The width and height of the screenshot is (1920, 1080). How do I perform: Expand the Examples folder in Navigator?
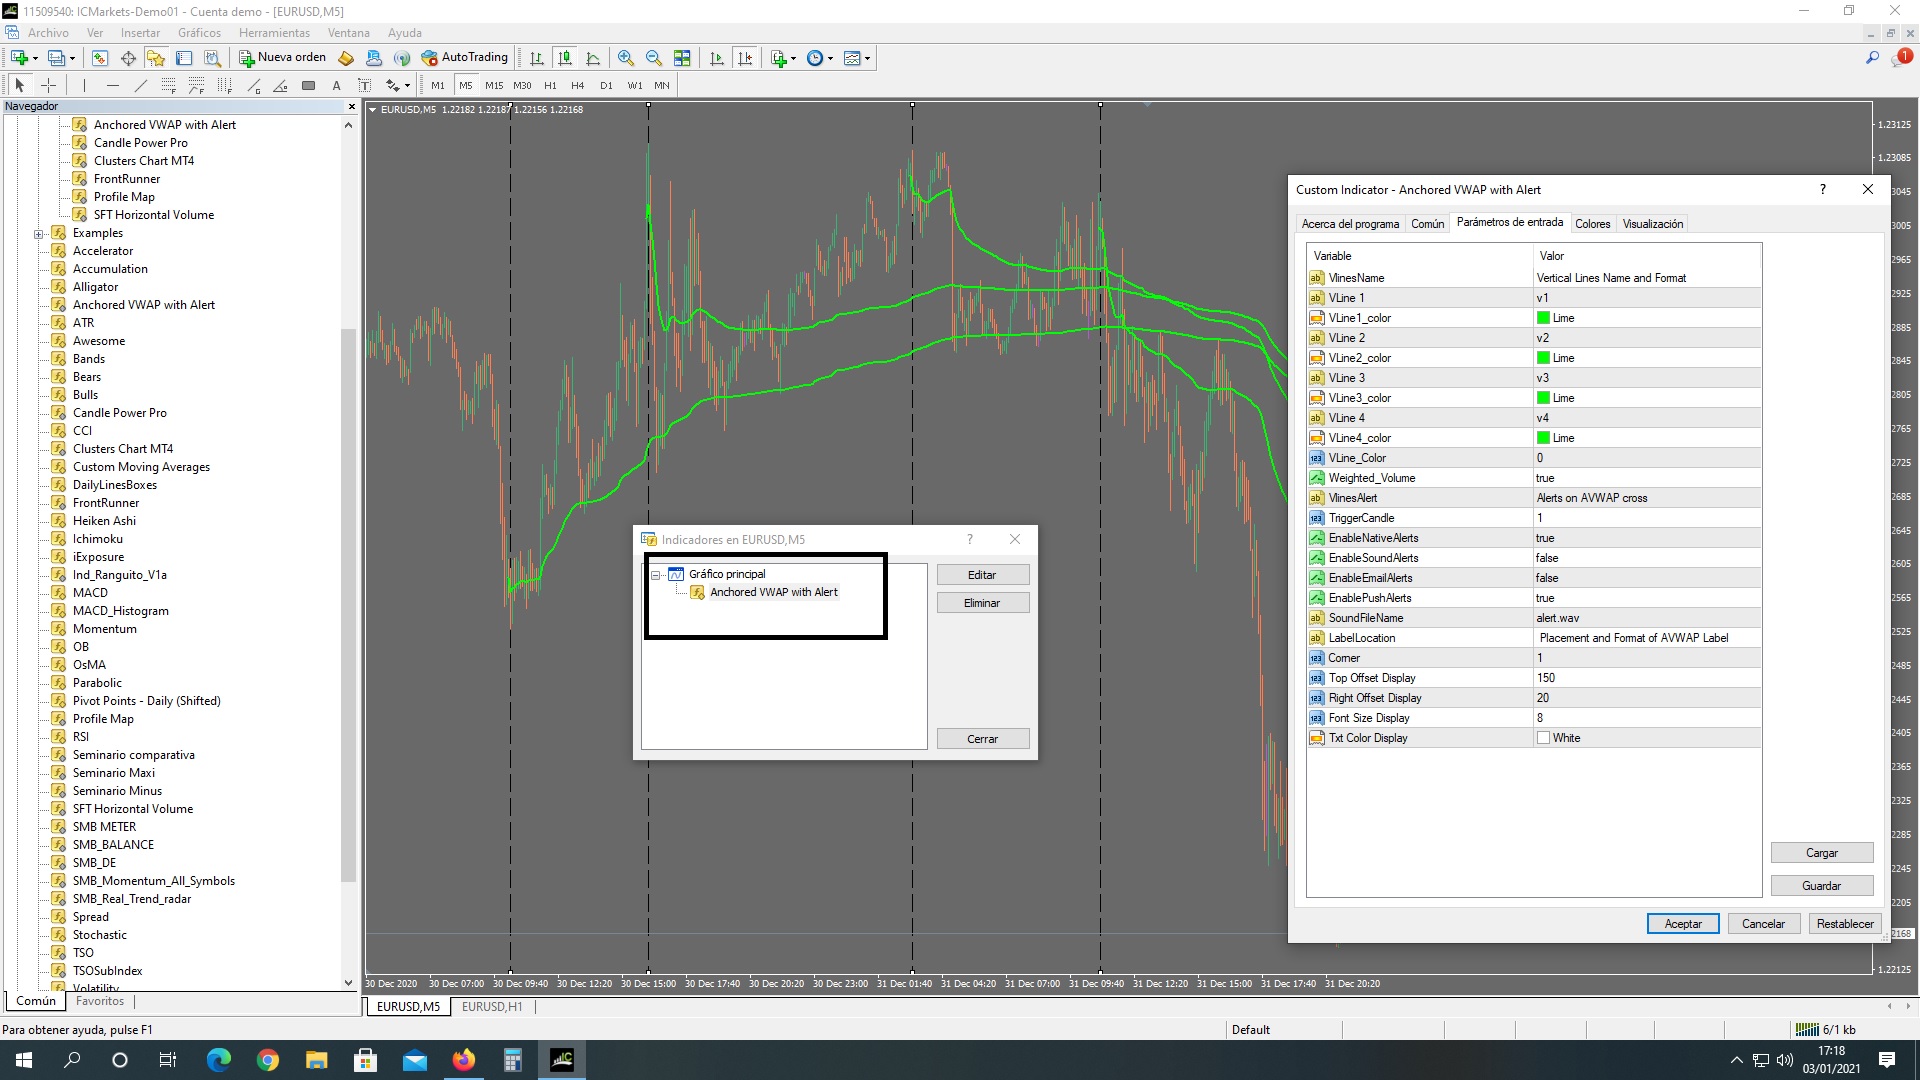coord(38,234)
